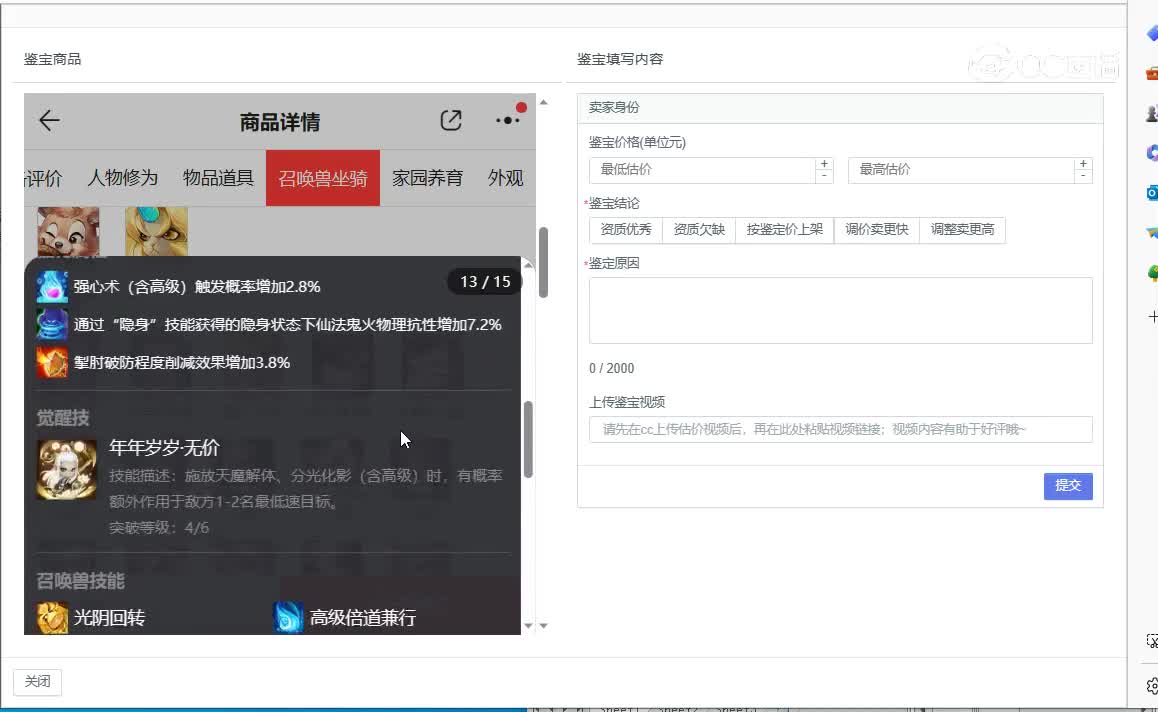Click the 关闭 button at bottom left
This screenshot has width=1158, height=712.
click(37, 681)
